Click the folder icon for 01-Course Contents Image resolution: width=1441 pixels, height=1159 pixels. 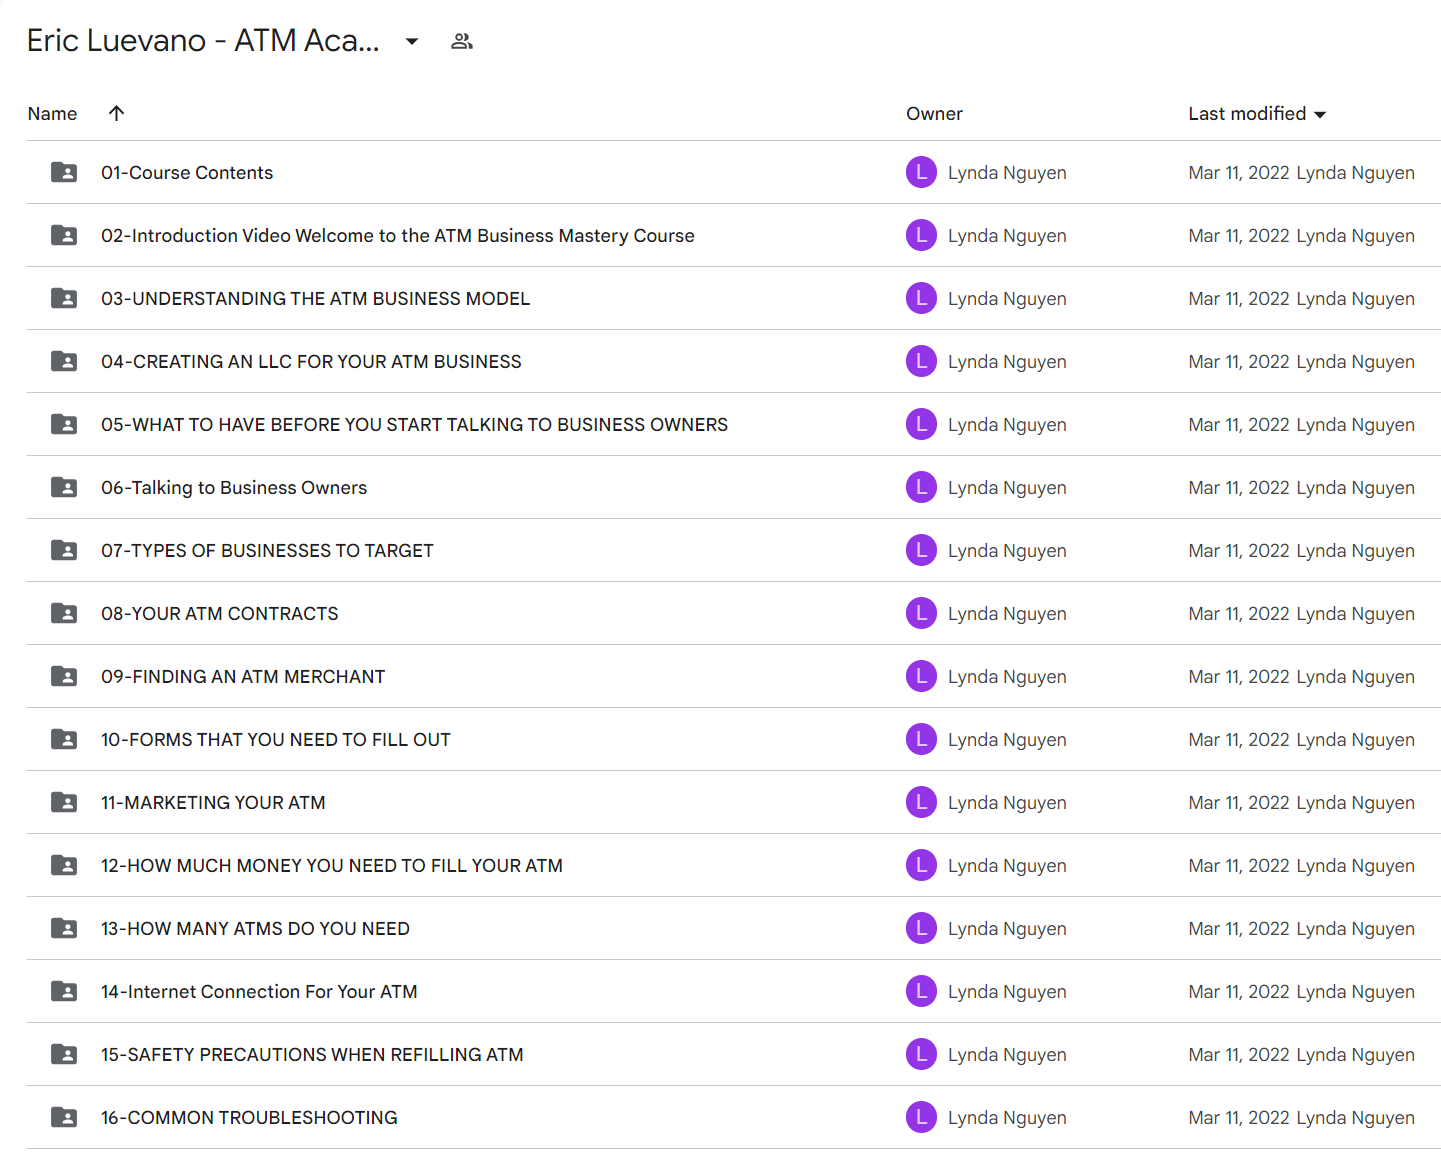coord(64,172)
